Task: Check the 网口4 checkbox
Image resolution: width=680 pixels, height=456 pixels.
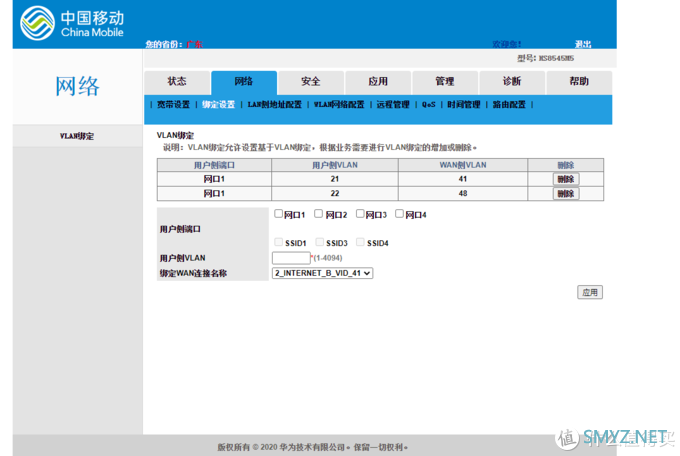Action: [x=399, y=214]
